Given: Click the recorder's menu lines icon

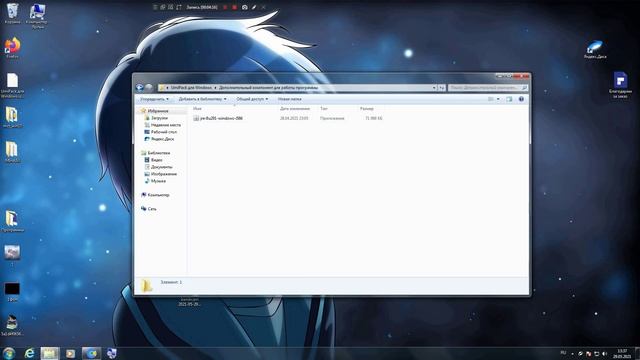Looking at the screenshot, I should coord(155,7).
